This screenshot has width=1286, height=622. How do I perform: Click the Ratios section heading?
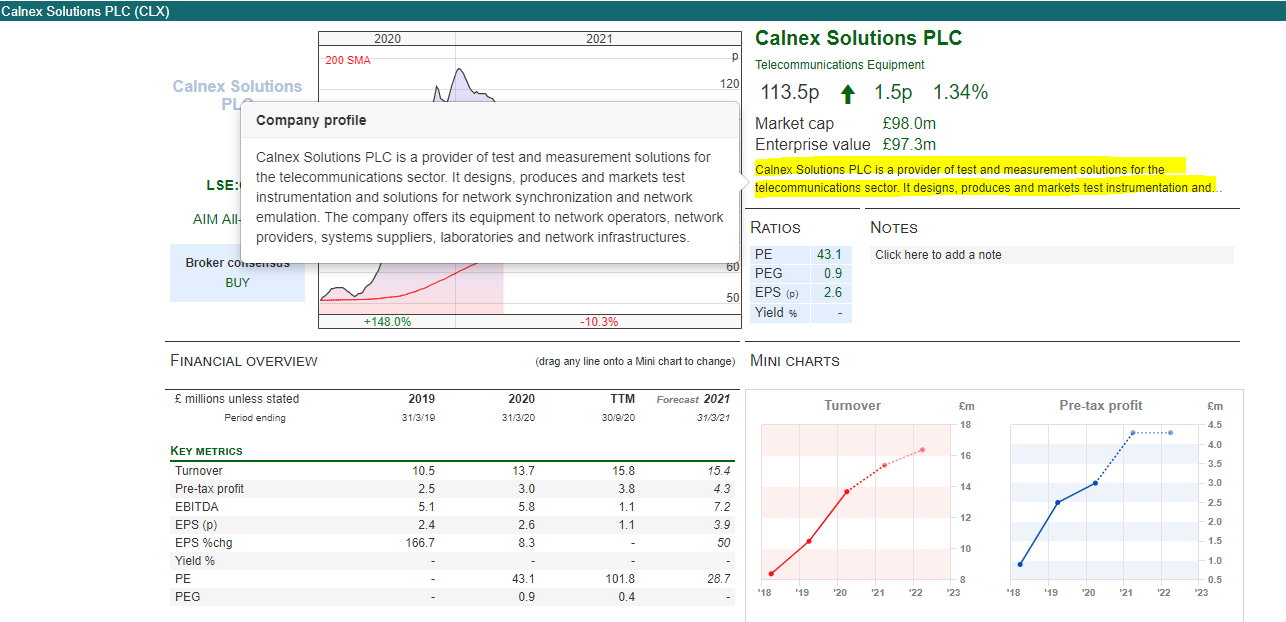(775, 228)
